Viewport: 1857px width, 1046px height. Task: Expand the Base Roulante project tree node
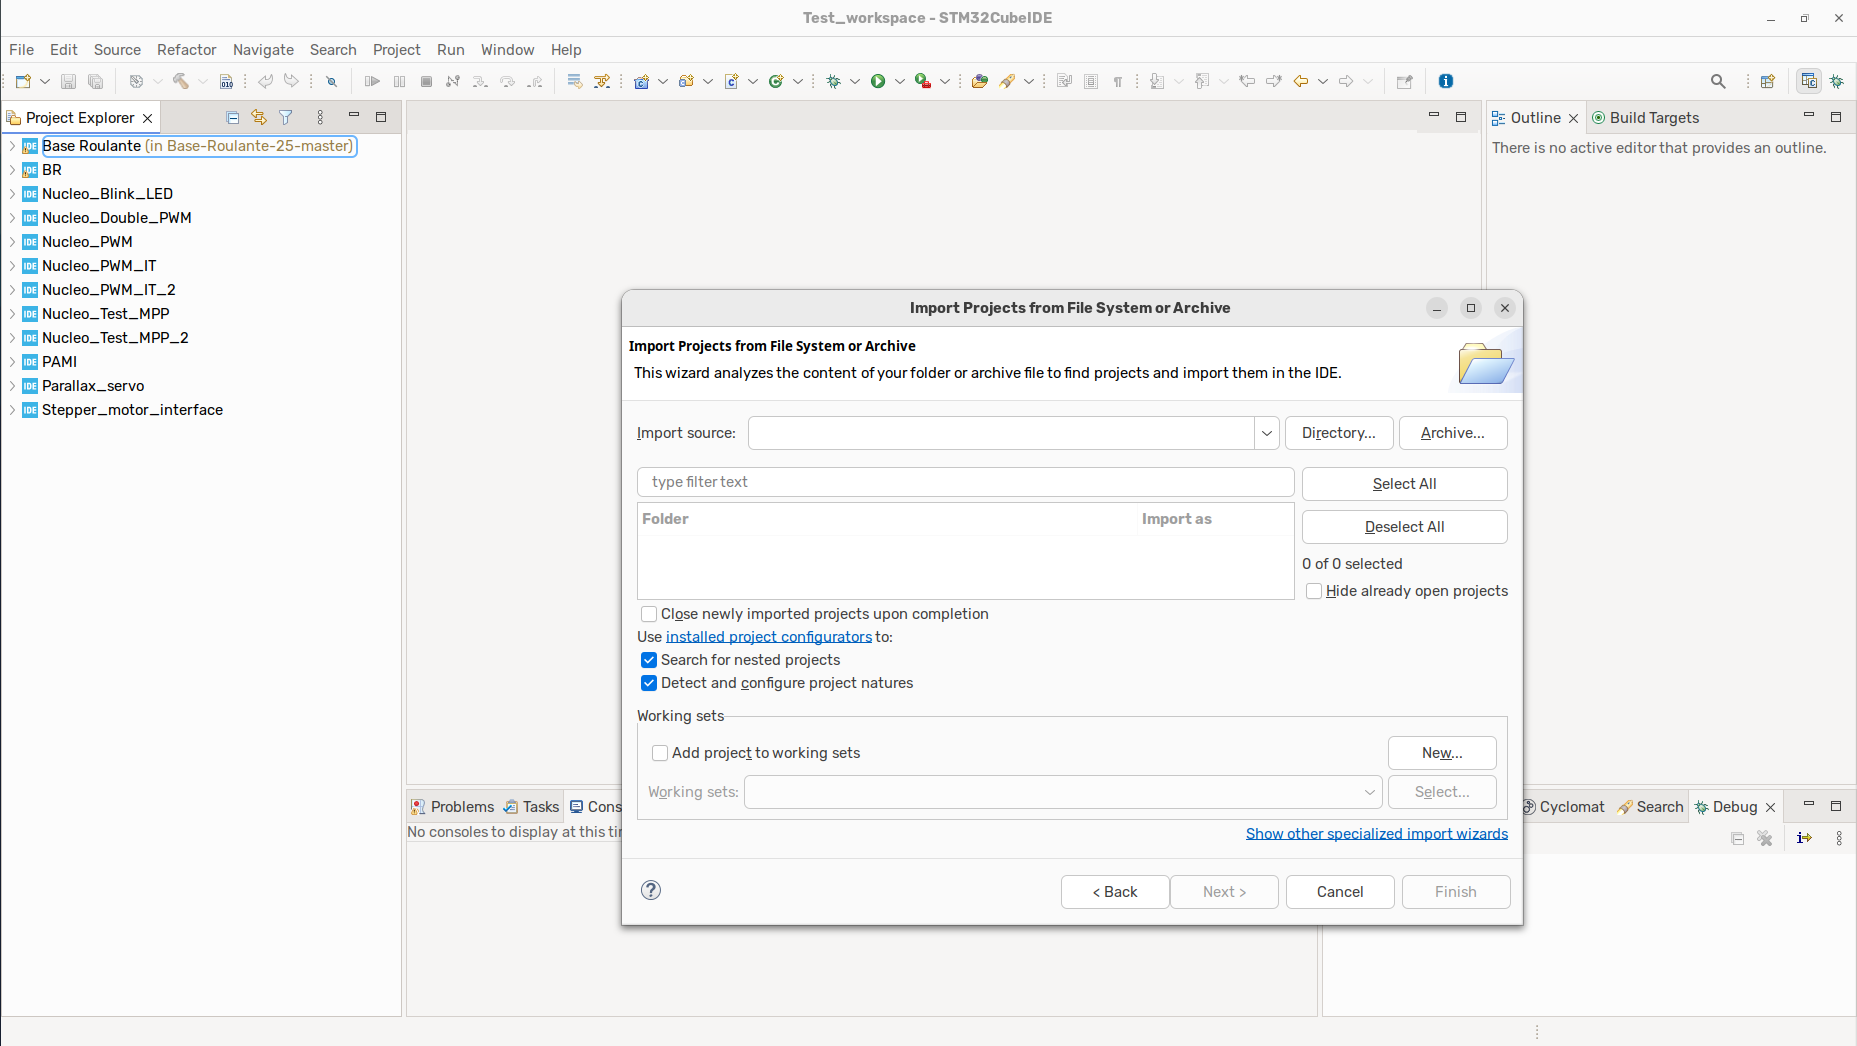point(12,146)
